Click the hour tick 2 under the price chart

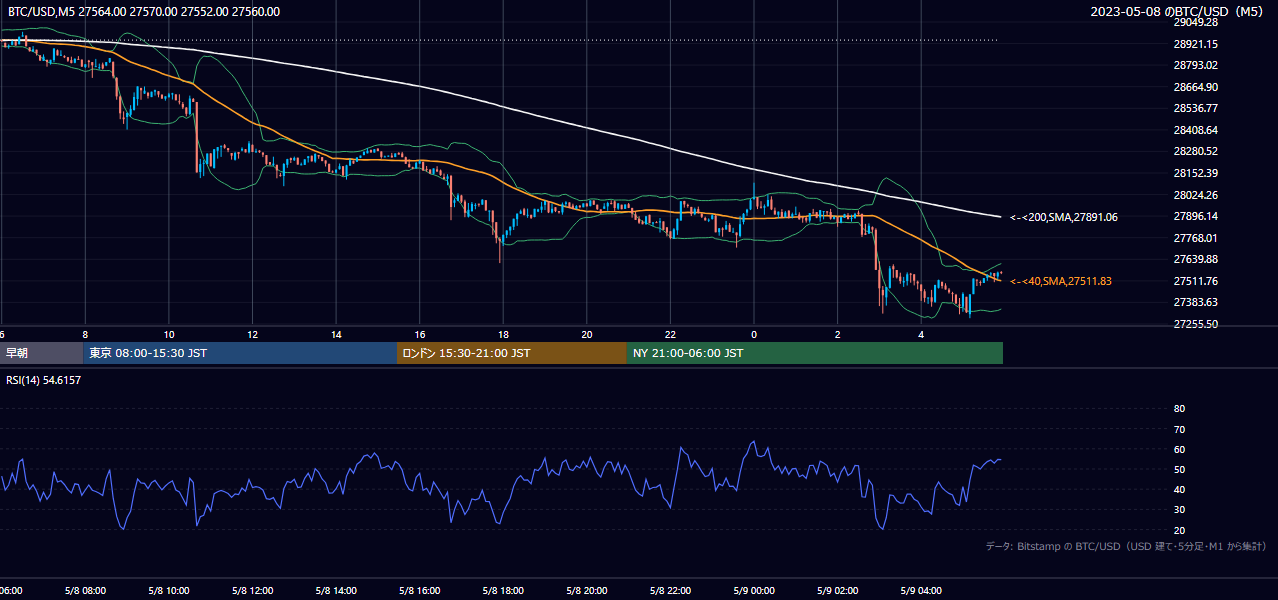click(838, 334)
